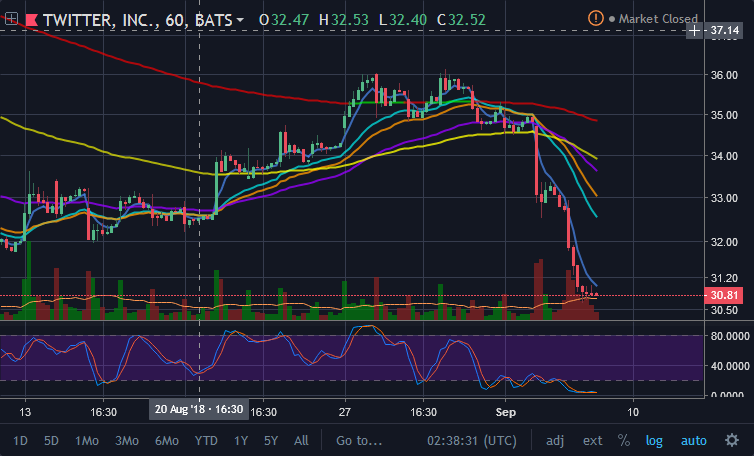The height and width of the screenshot is (456, 754).
Task: Open the Go to... date dialog
Action: point(359,441)
